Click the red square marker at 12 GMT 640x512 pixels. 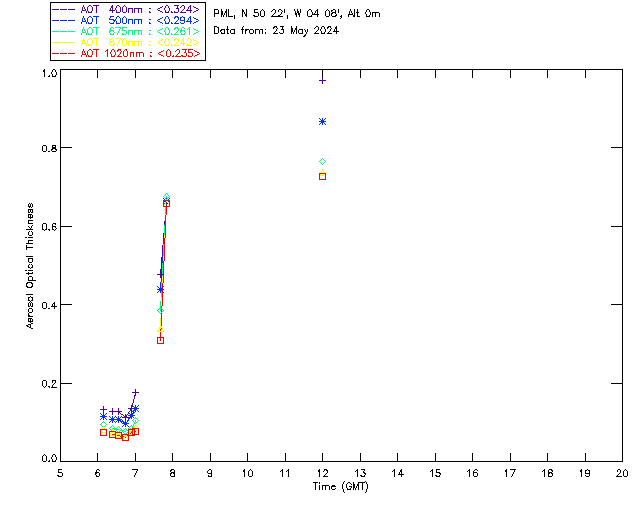[x=322, y=177]
